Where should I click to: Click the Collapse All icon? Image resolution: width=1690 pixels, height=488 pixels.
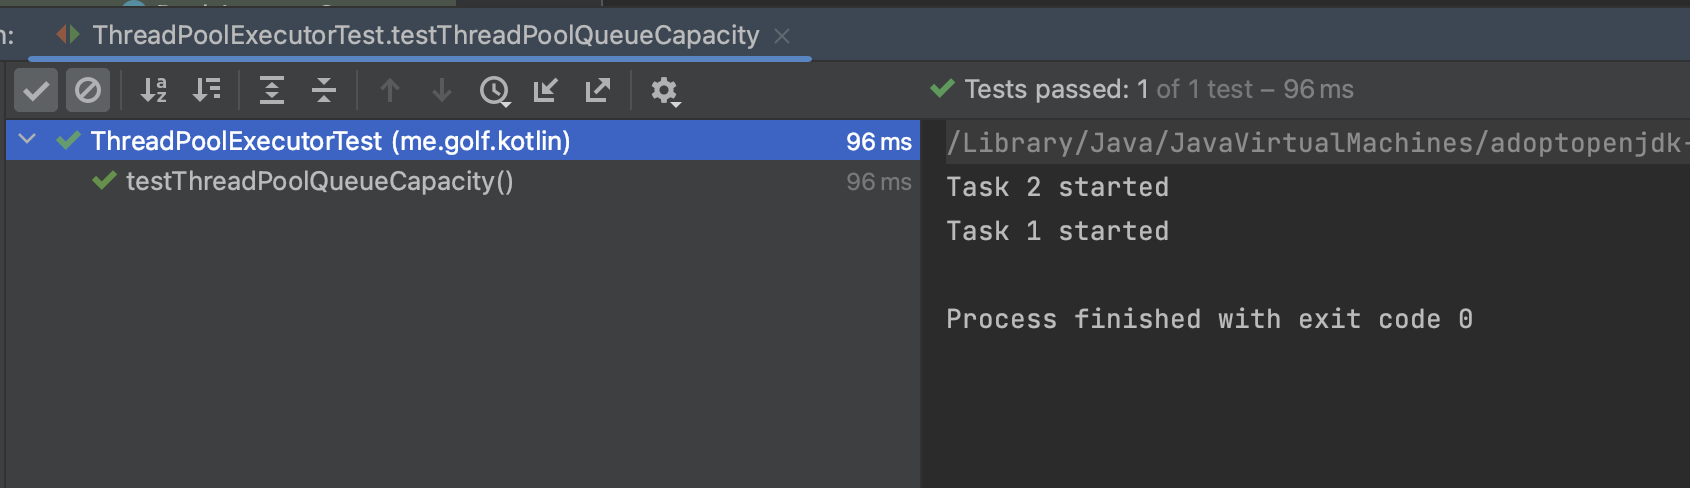click(x=324, y=91)
